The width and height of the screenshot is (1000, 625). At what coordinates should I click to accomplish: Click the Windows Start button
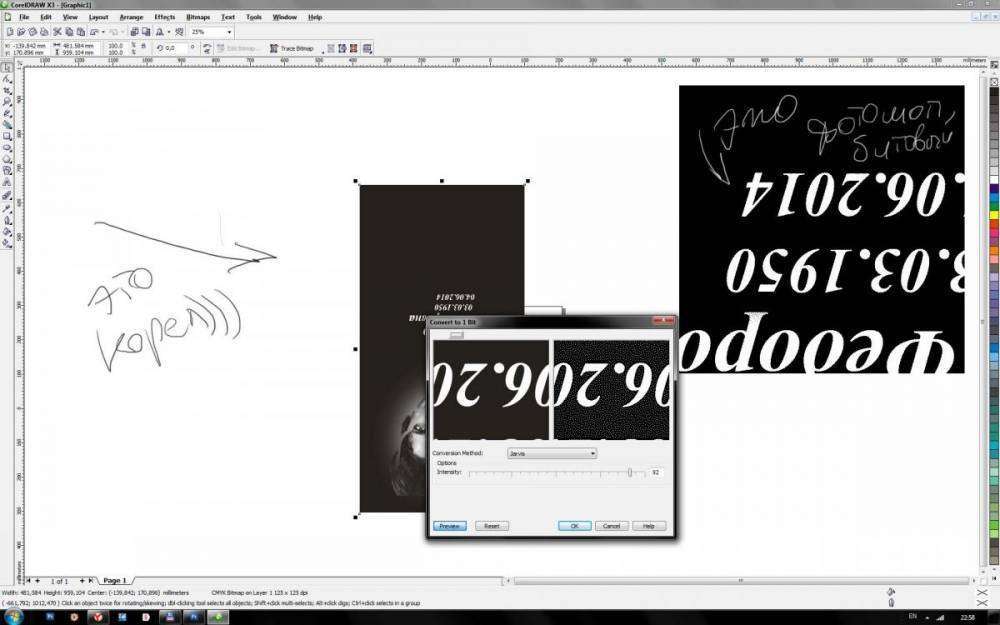[x=10, y=617]
